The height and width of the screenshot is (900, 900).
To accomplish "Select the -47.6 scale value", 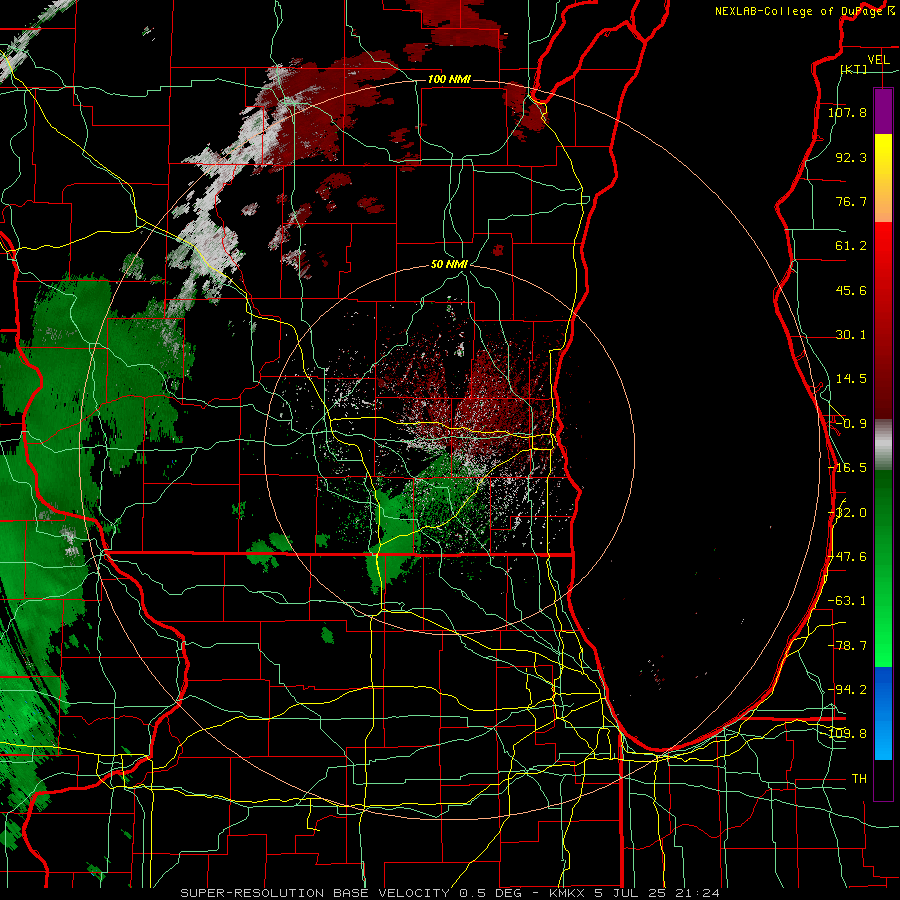I will pos(847,557).
